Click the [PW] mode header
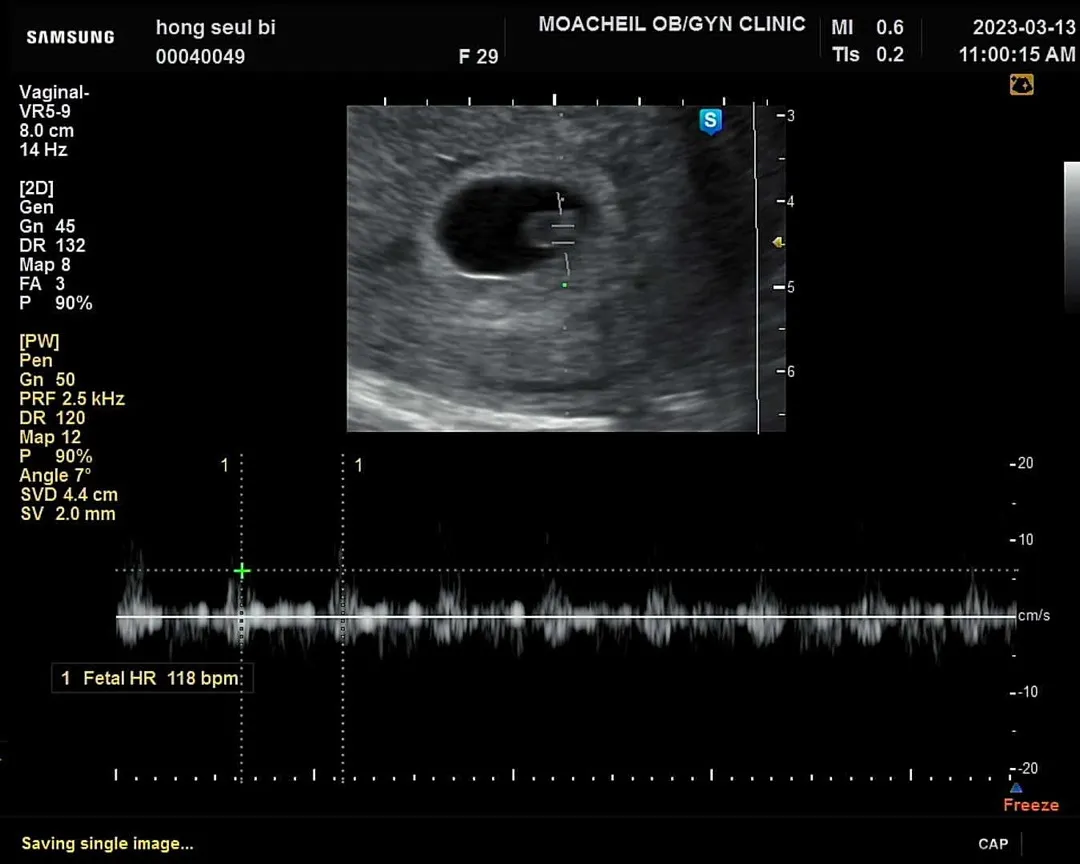 coord(39,341)
